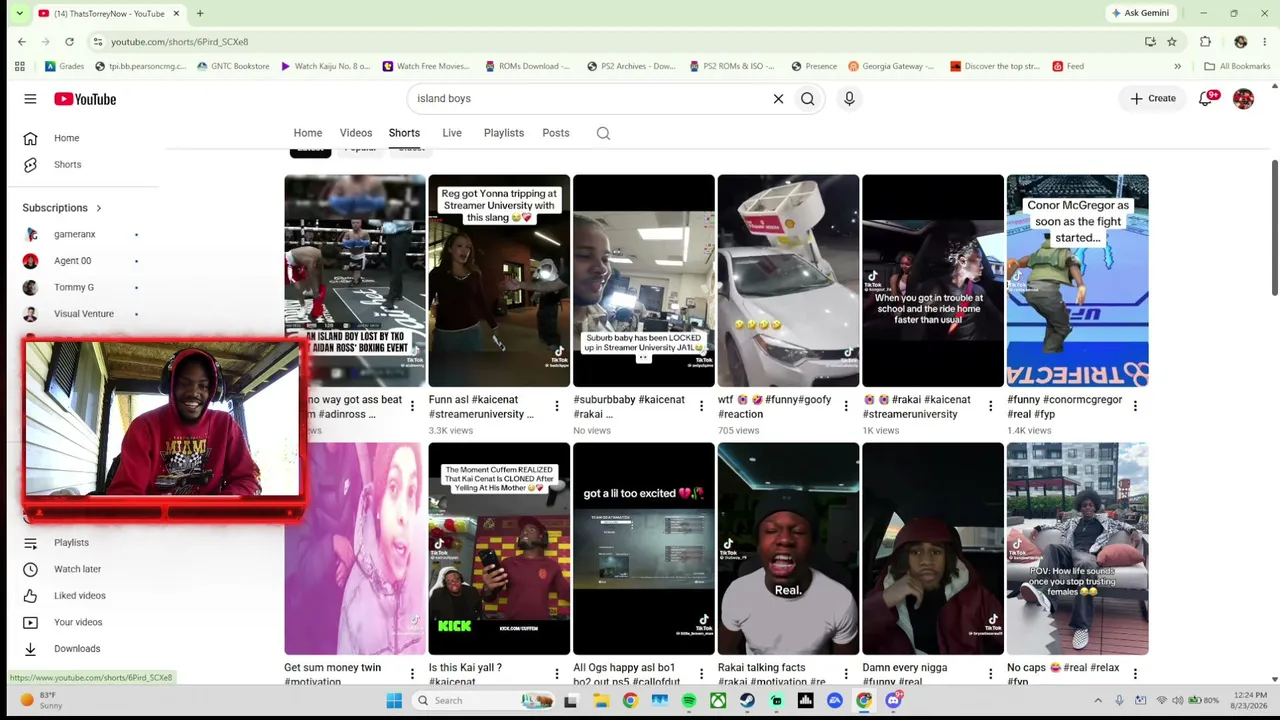Open the GNTC Bookstore bookmark

coord(233,66)
